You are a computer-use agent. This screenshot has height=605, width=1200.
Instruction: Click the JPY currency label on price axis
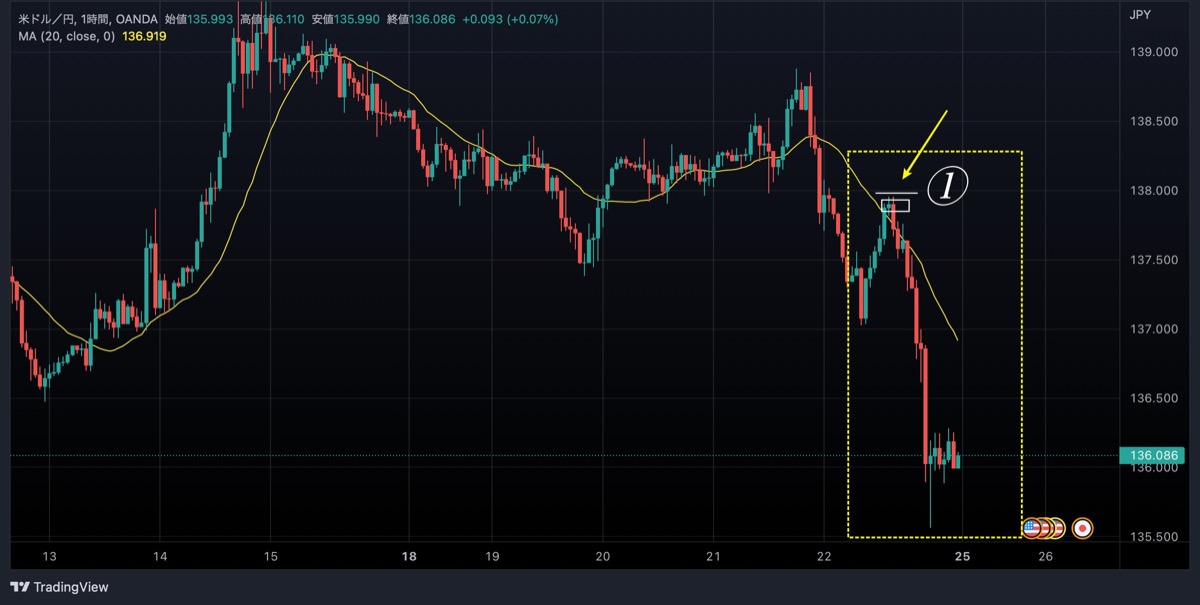click(x=1140, y=15)
